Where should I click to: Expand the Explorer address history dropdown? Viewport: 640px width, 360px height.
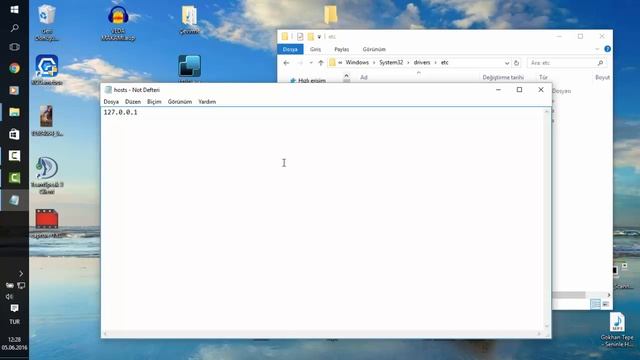(507, 63)
